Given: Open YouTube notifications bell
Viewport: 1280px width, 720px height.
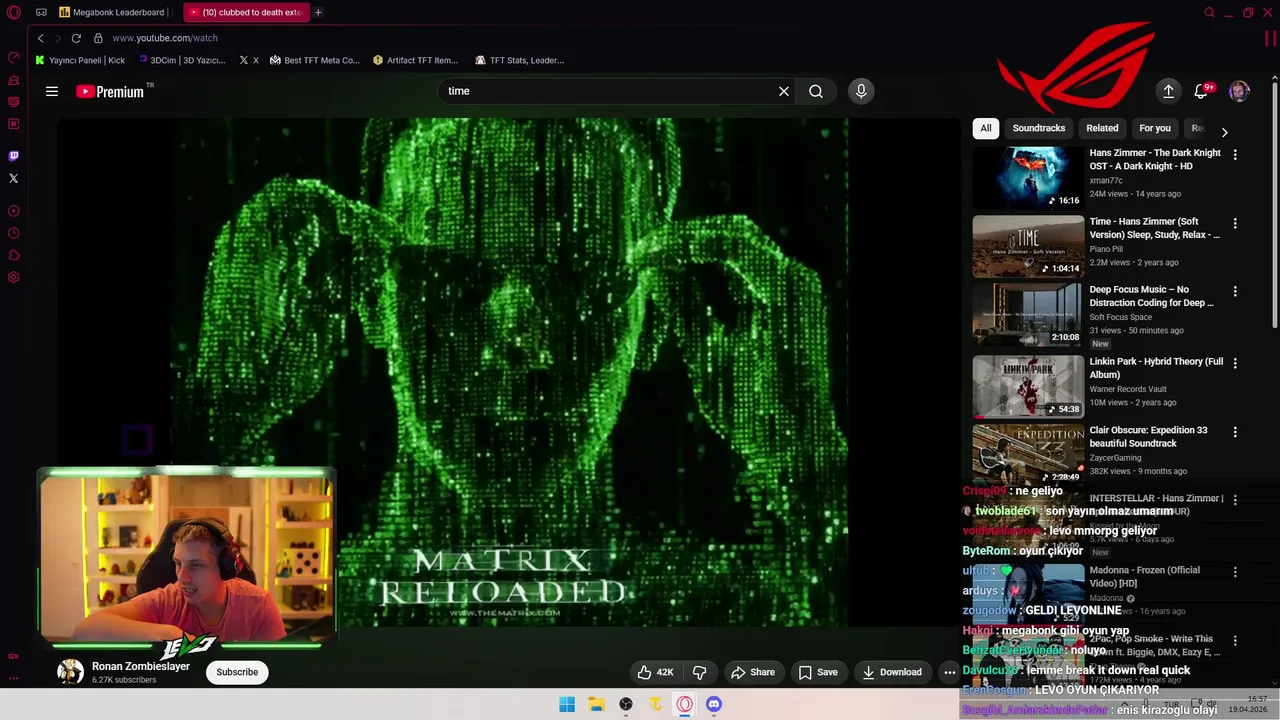Looking at the screenshot, I should point(1201,91).
